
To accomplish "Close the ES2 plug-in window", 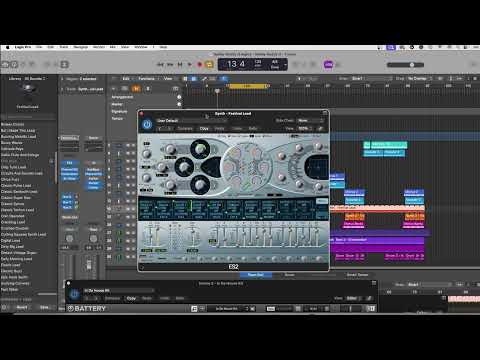I will (141, 114).
